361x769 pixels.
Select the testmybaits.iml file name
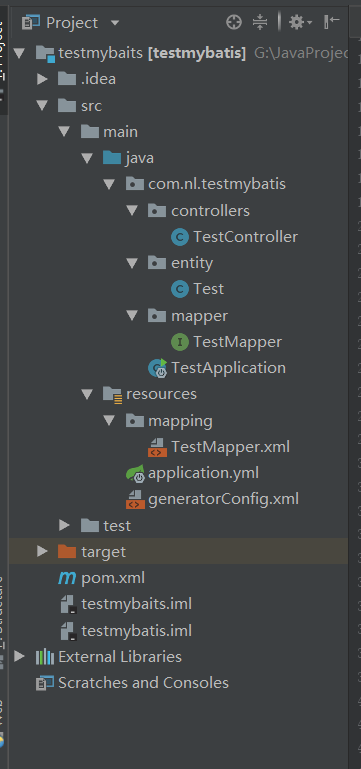[136, 604]
